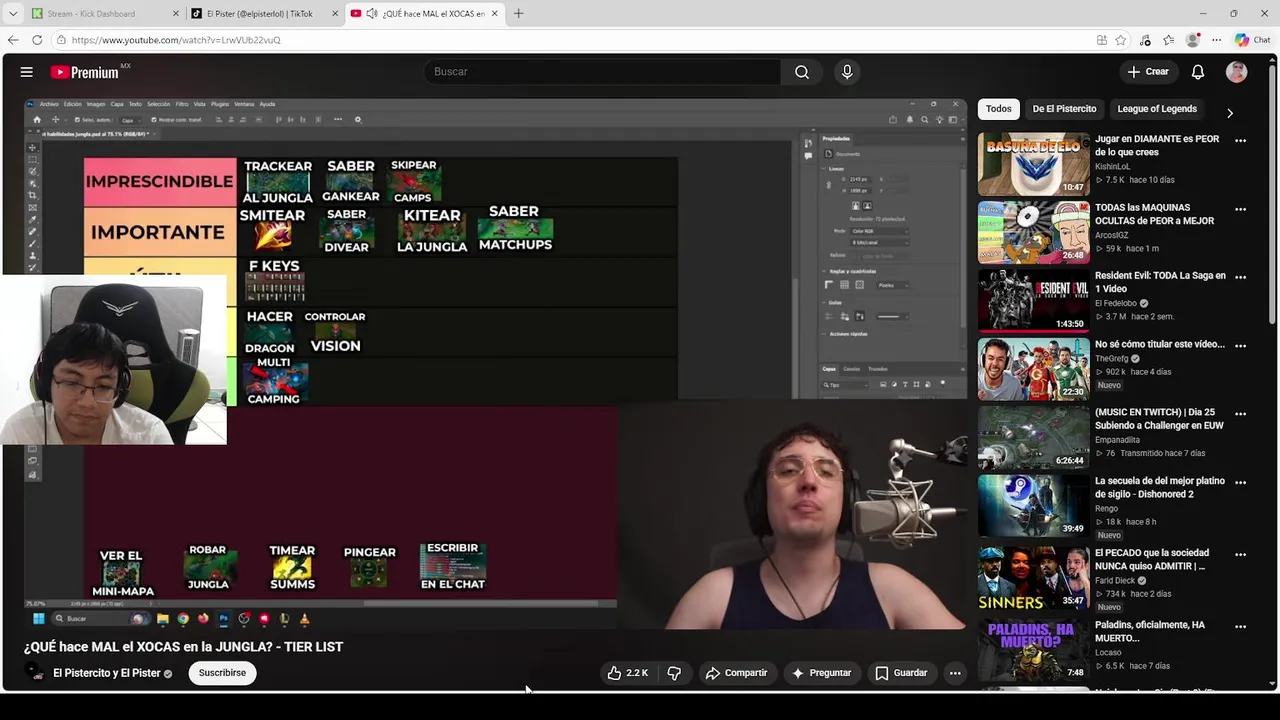Open Resident Evil TODA La Saga thumbnail
Viewport: 1280px width, 720px height.
(x=1033, y=300)
